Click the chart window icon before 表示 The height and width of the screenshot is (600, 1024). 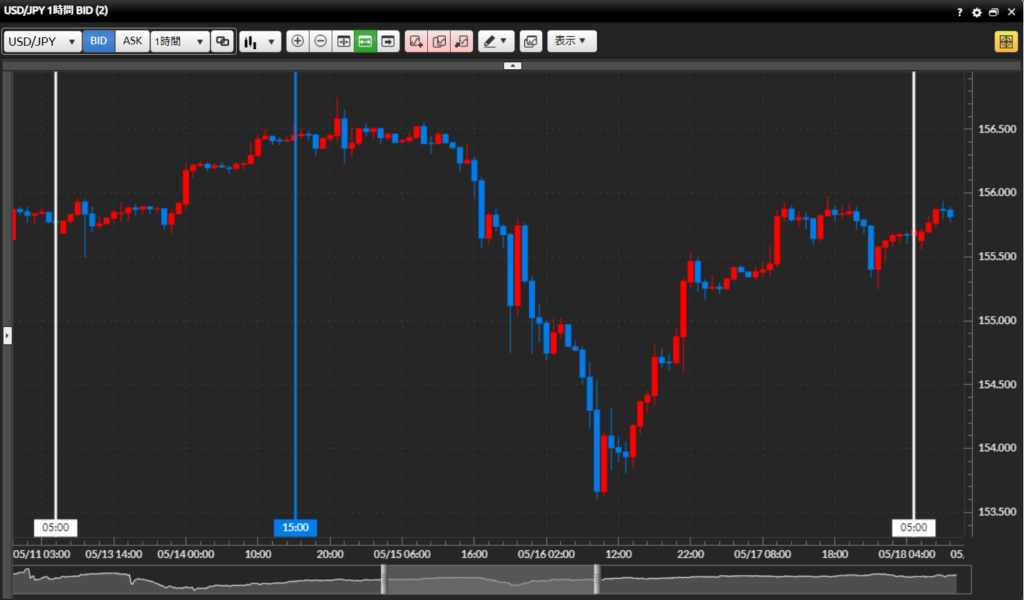530,42
